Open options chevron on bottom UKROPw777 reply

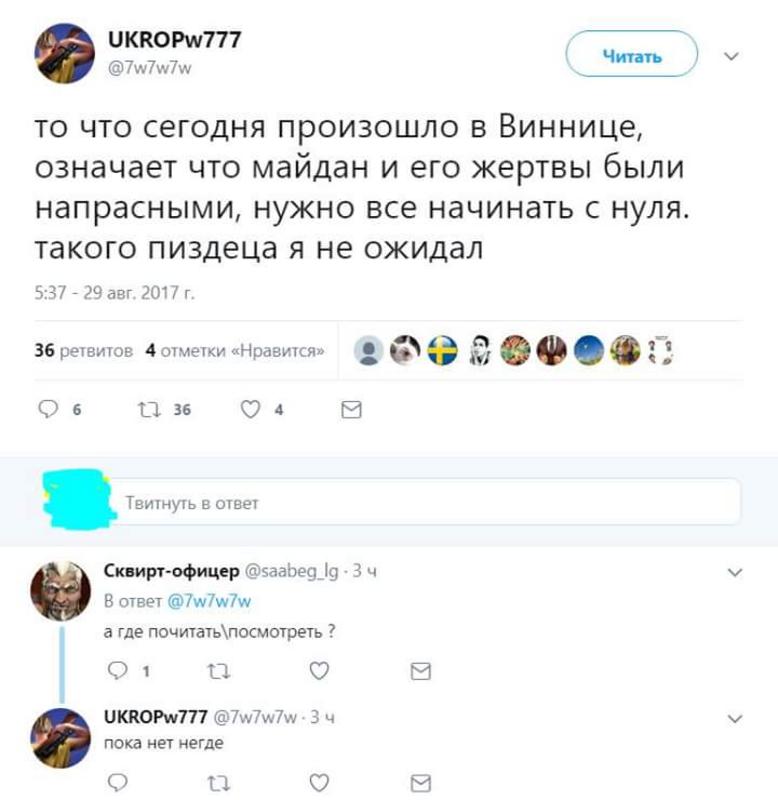pos(735,719)
